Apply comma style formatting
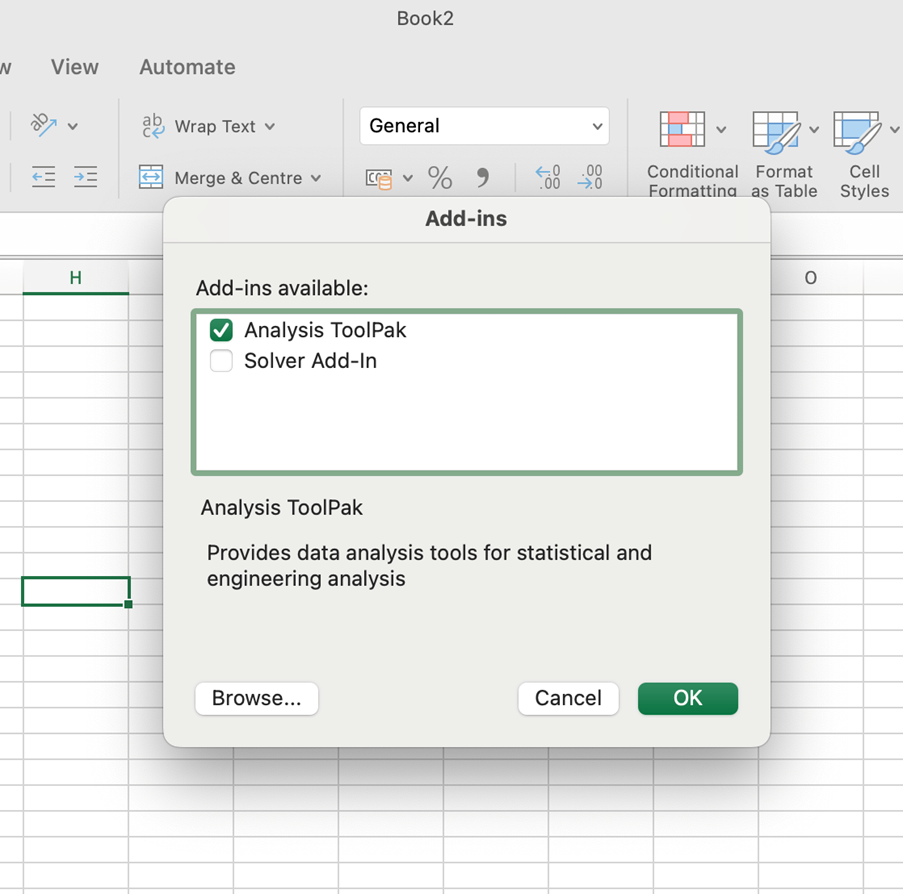 (x=483, y=178)
